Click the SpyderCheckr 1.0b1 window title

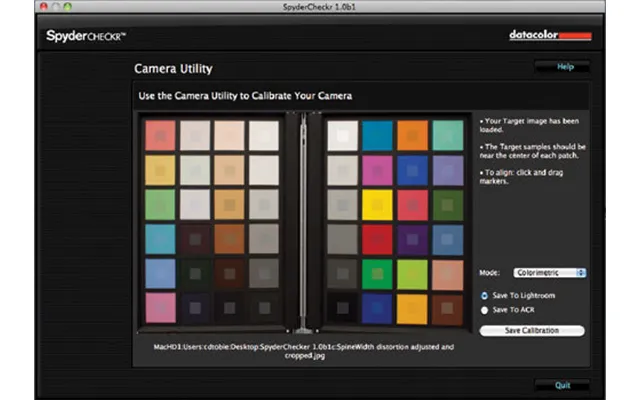click(x=319, y=7)
